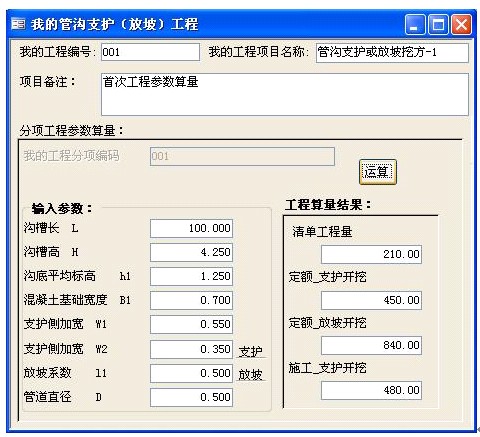Click the 运算 calculate button
The width and height of the screenshot is (480, 437).
click(378, 172)
